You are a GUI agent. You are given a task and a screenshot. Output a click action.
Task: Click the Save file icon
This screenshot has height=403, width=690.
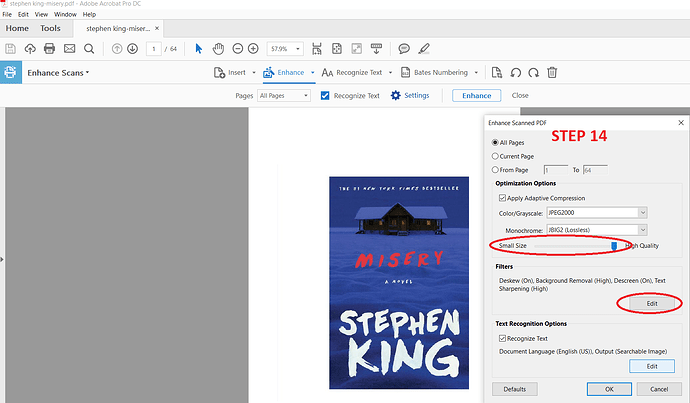pos(11,48)
